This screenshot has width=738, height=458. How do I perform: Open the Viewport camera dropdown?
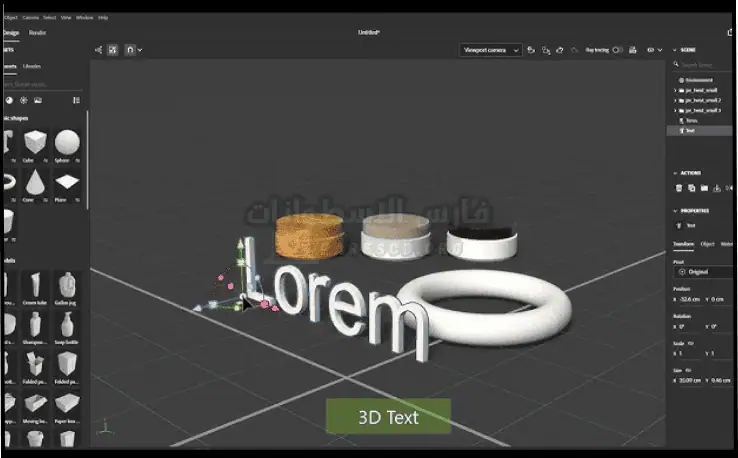pyautogui.click(x=490, y=49)
